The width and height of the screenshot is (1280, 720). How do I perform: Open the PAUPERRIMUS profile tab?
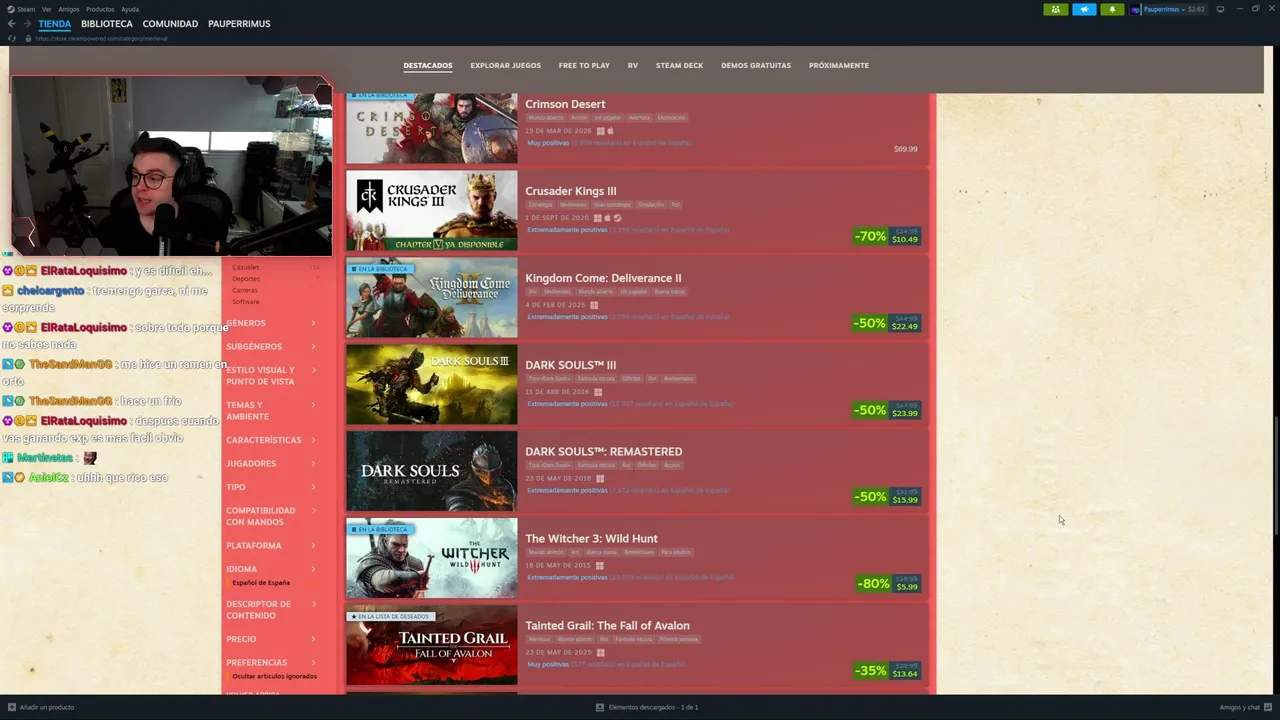coord(239,24)
